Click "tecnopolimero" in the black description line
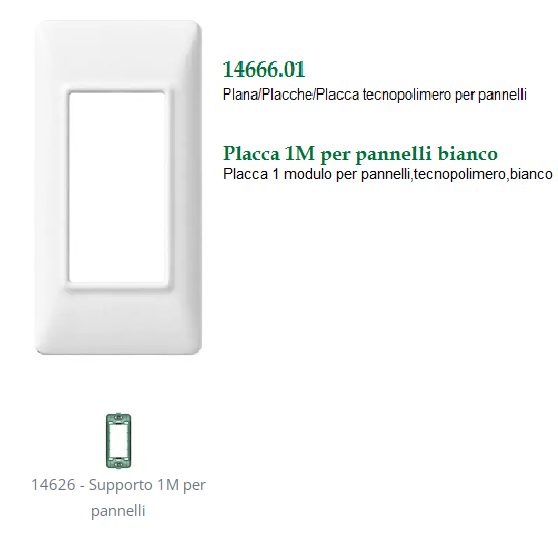The image size is (558, 554). 459,174
